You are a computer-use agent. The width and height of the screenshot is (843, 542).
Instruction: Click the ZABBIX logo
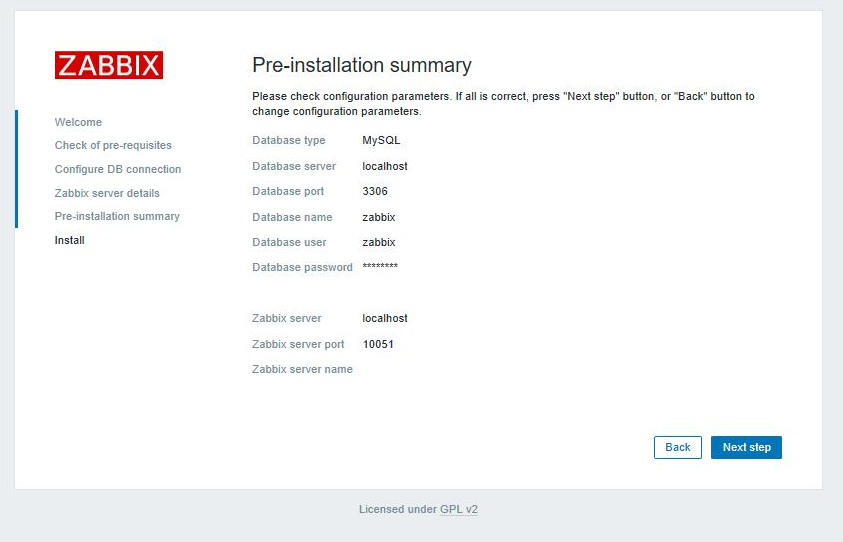tap(109, 65)
